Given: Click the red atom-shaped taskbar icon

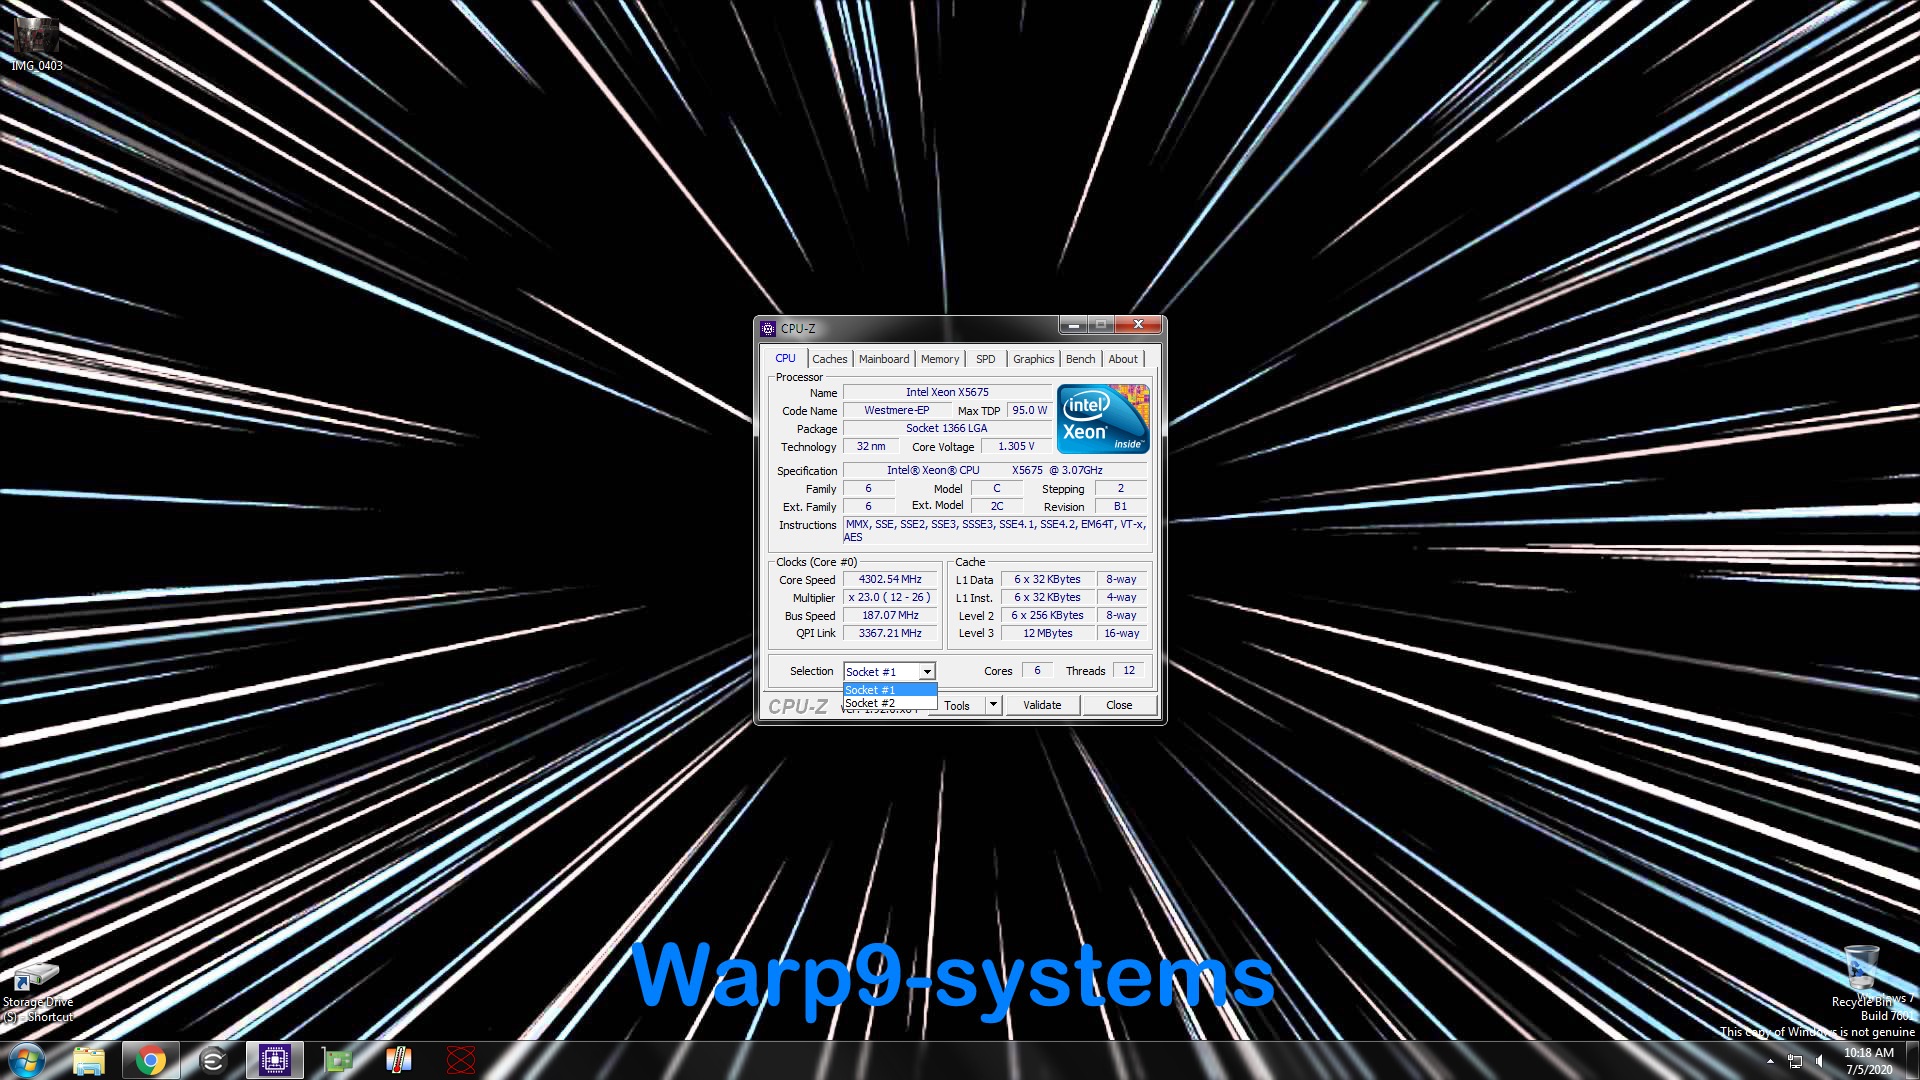Looking at the screenshot, I should 461,1060.
